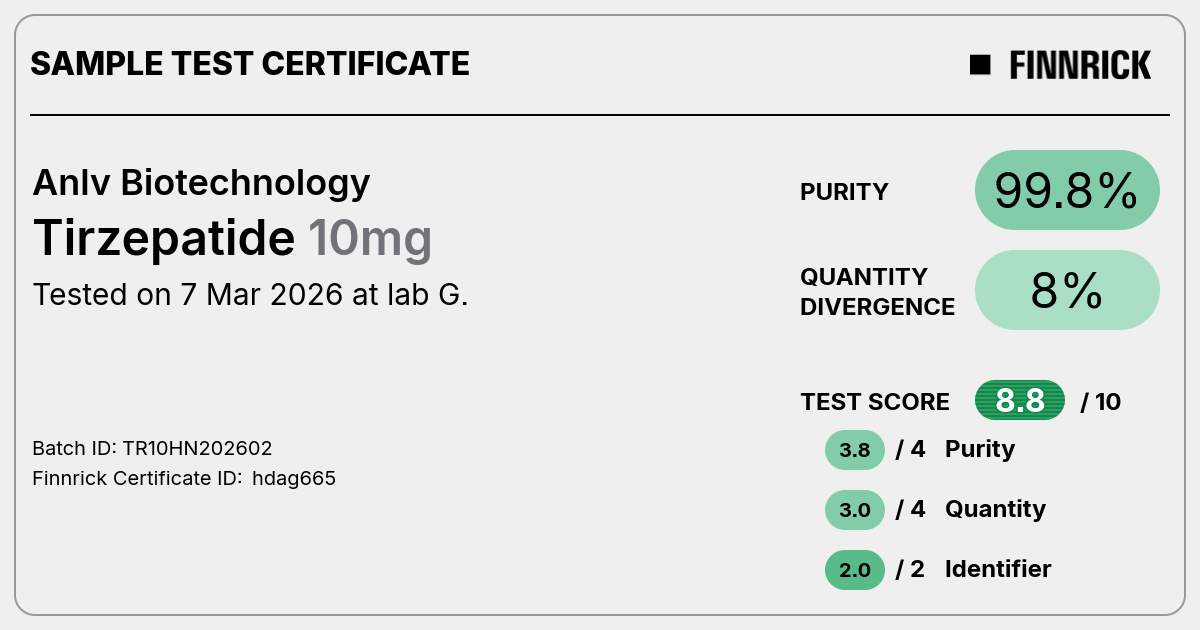Click the TEST SCORE label
The width and height of the screenshot is (1200, 630).
pos(875,402)
